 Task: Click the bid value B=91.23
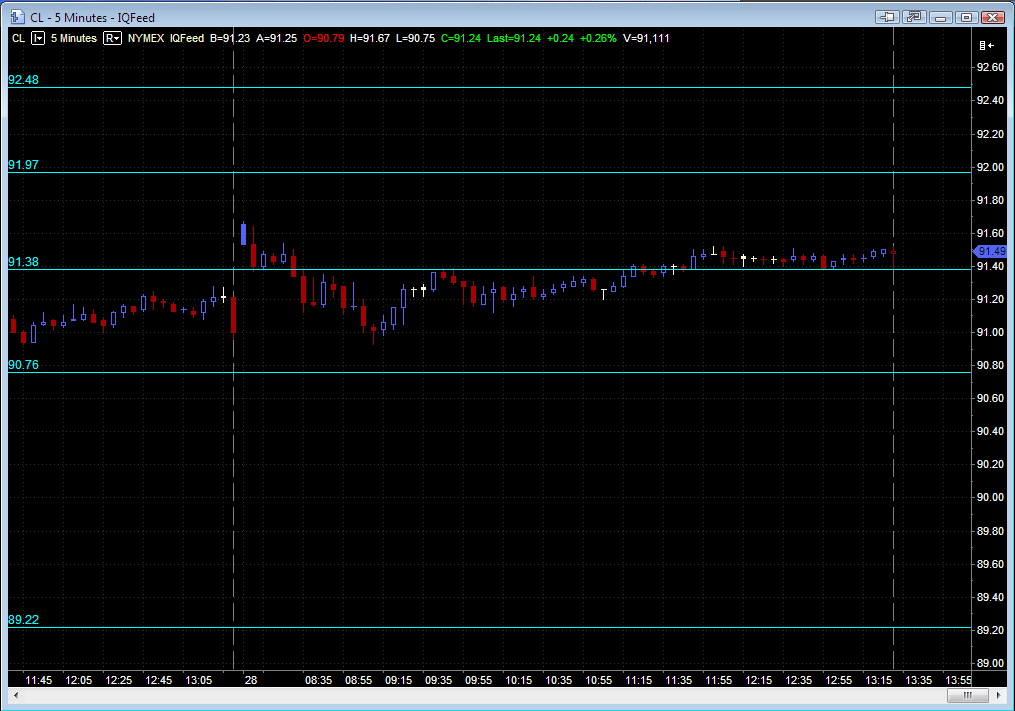230,38
